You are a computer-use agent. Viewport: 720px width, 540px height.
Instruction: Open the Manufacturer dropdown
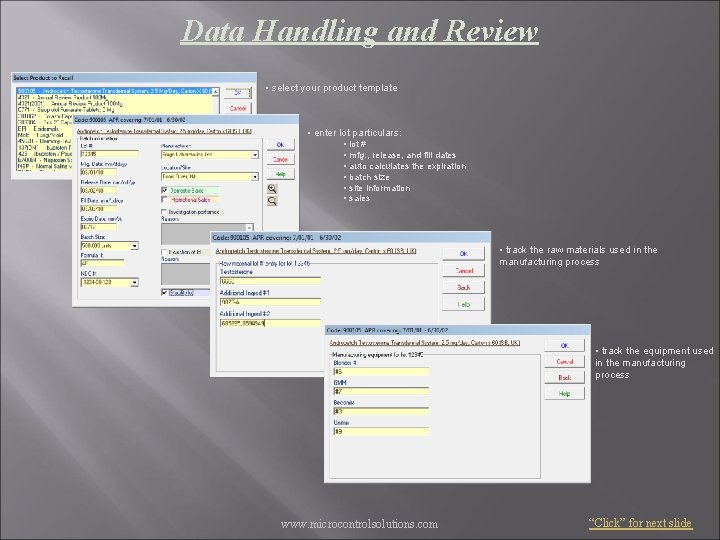click(255, 155)
